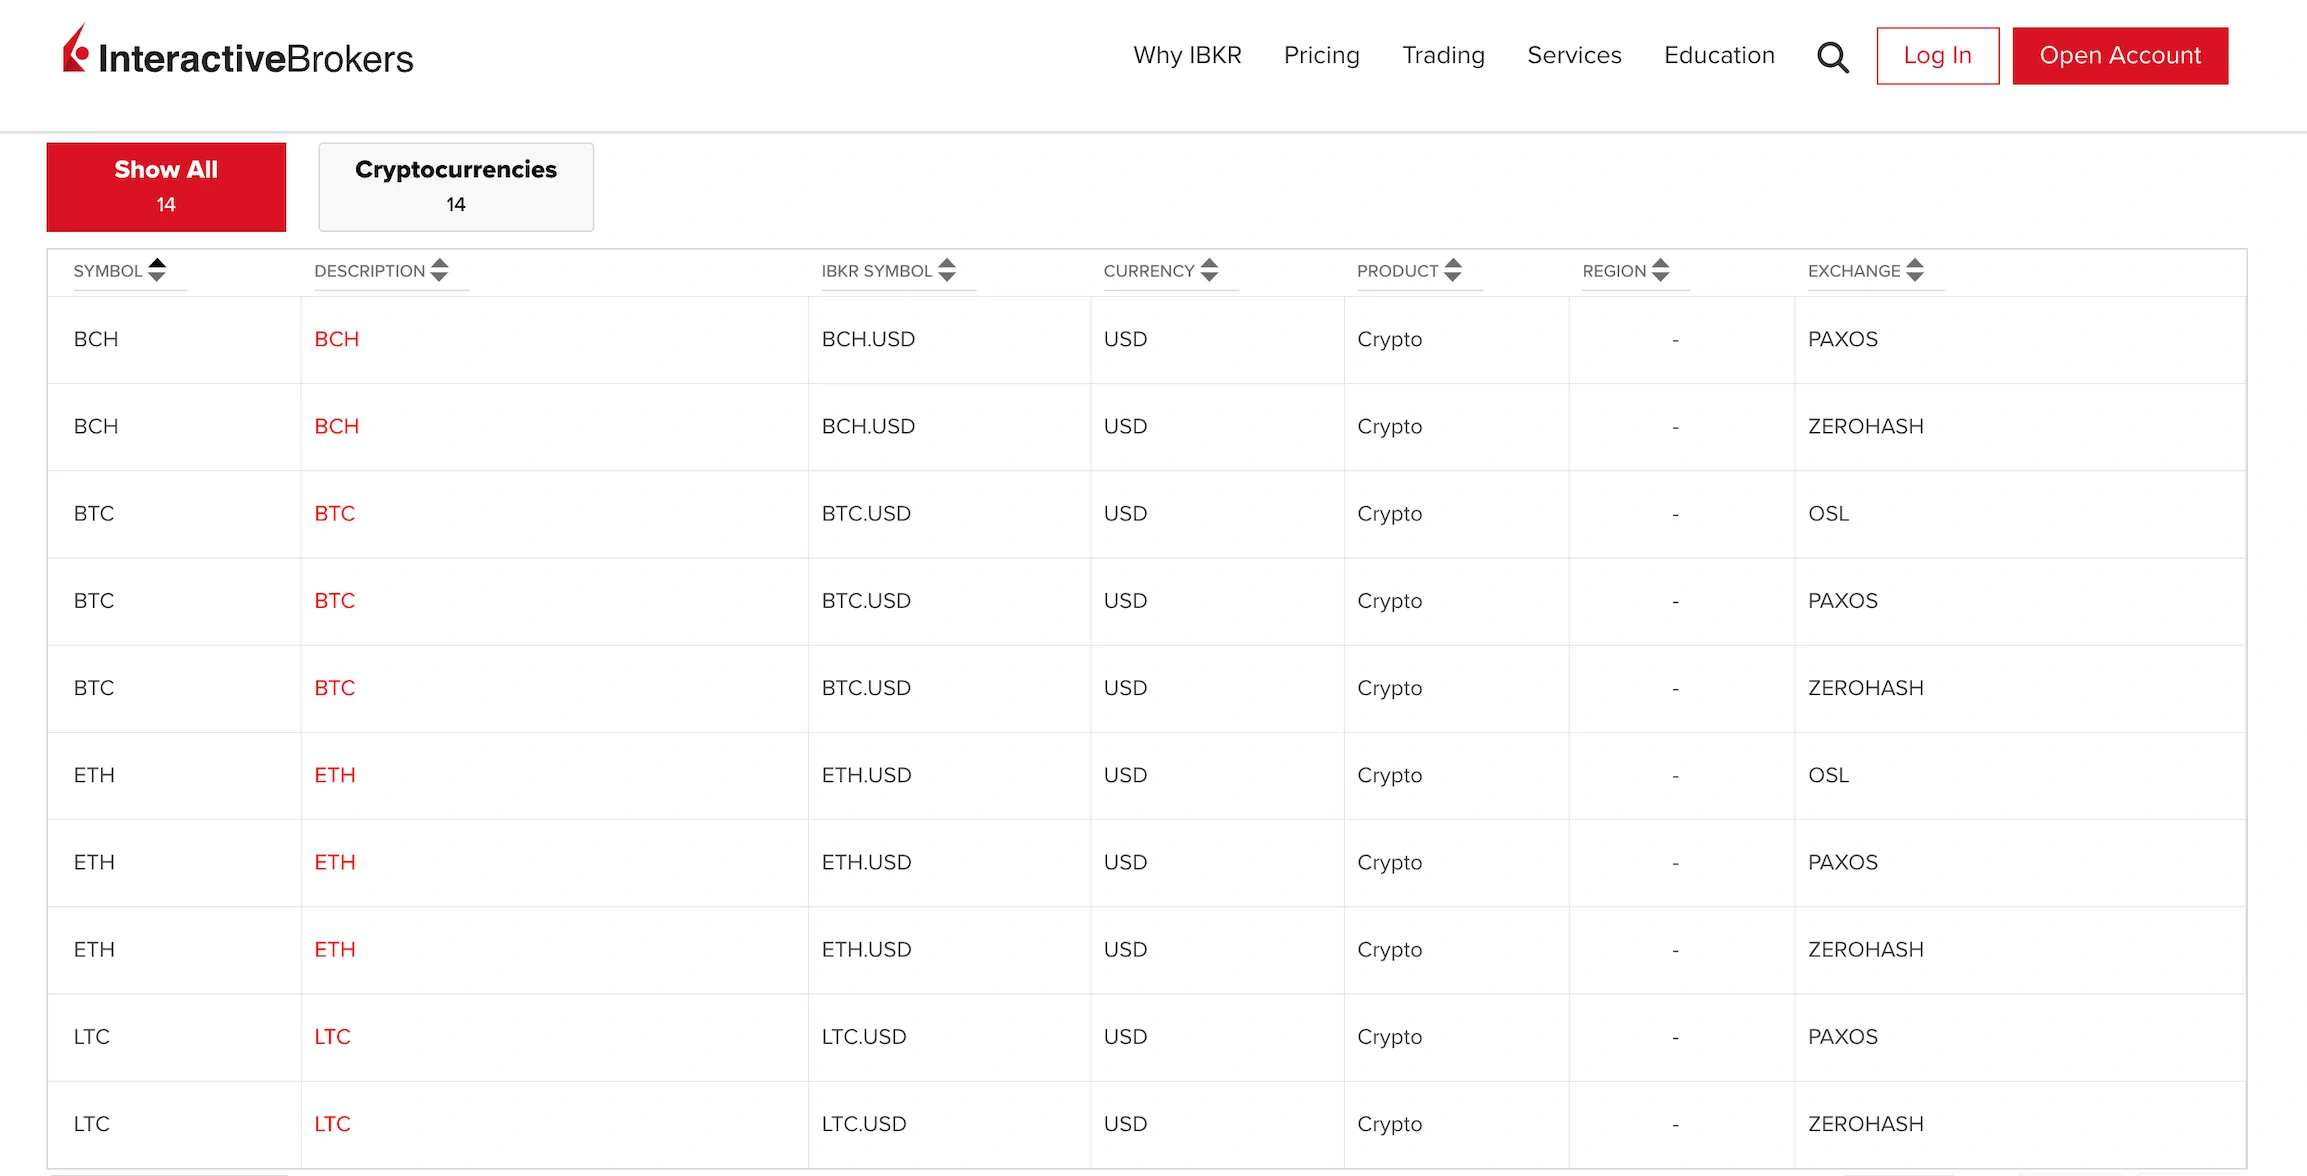Open ETH link in the OSL row
Viewport: 2307px width, 1176px height.
[335, 775]
